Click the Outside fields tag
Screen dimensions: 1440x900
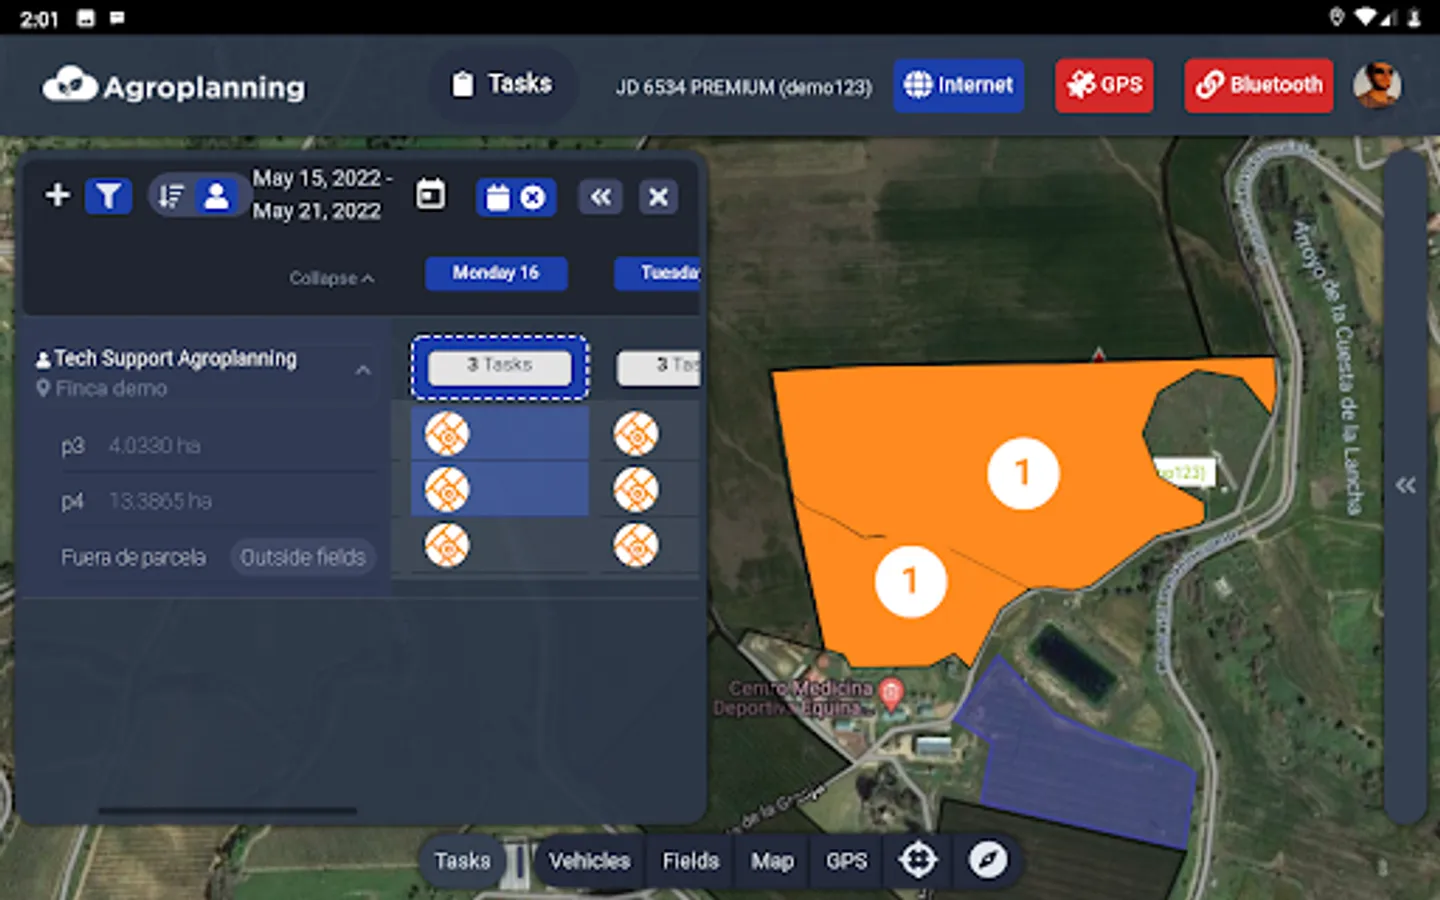[303, 557]
